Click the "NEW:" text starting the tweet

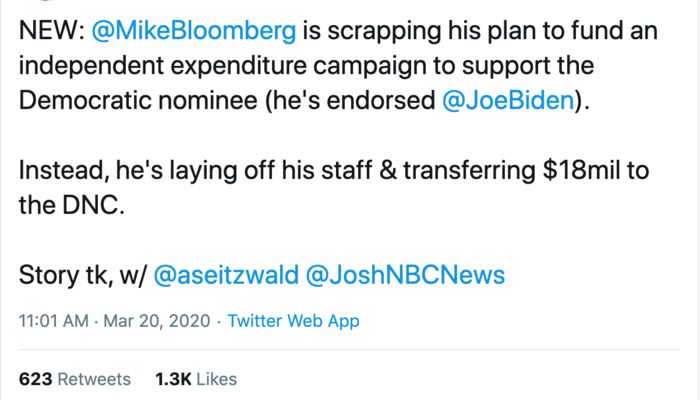pos(50,32)
